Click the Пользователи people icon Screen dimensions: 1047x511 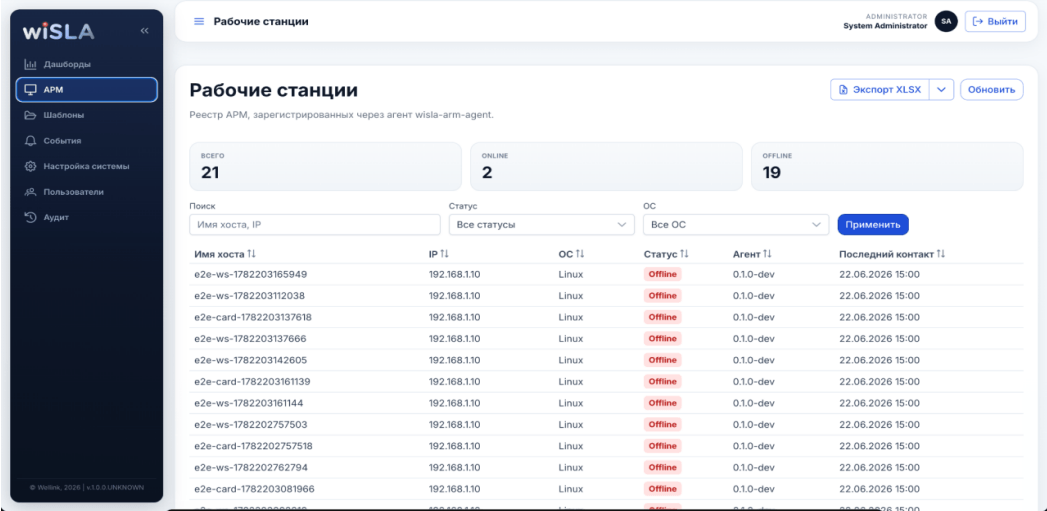(x=30, y=192)
